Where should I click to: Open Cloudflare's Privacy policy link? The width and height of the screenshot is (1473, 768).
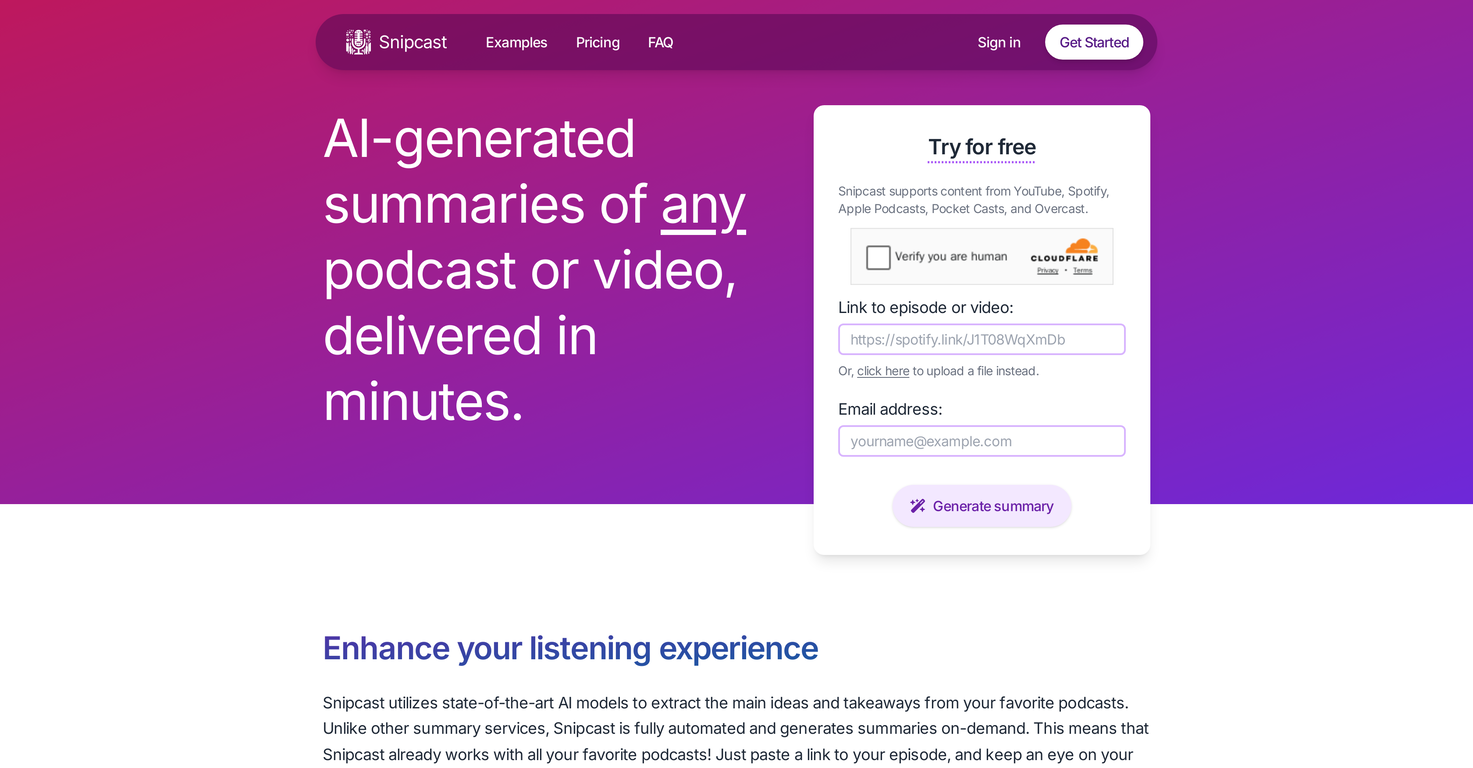(x=1046, y=270)
